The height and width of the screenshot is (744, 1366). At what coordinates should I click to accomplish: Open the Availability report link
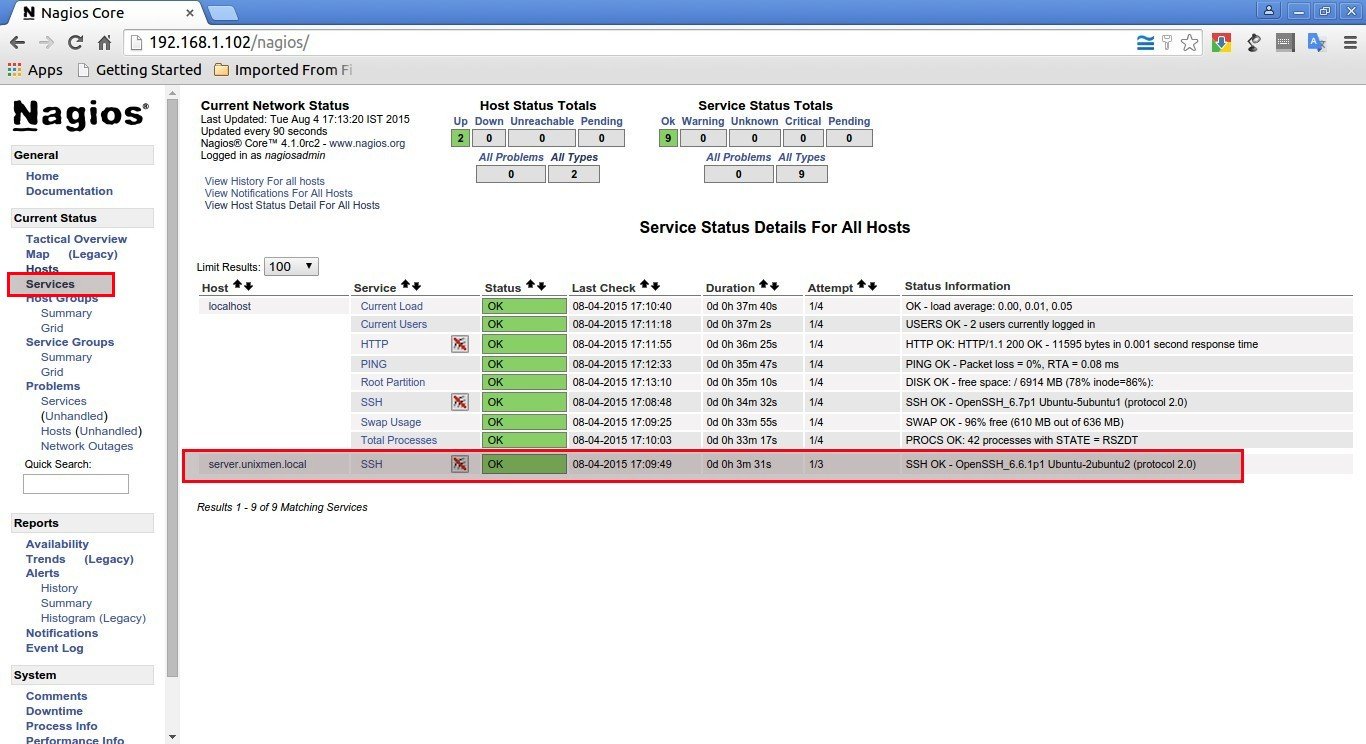[x=57, y=544]
